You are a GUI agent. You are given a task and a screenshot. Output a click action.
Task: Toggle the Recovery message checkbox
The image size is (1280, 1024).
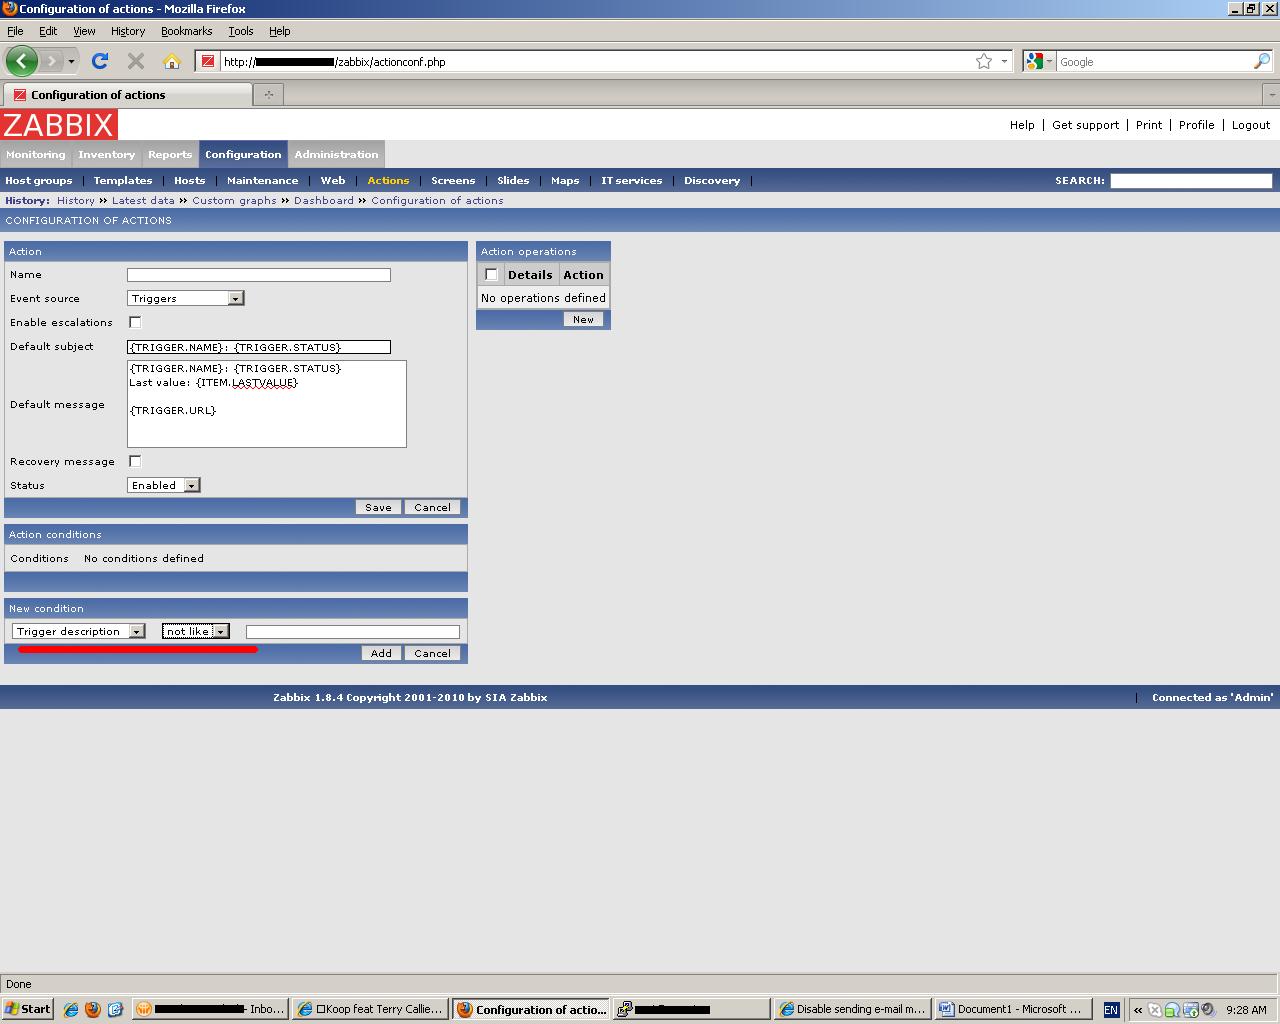tap(135, 461)
